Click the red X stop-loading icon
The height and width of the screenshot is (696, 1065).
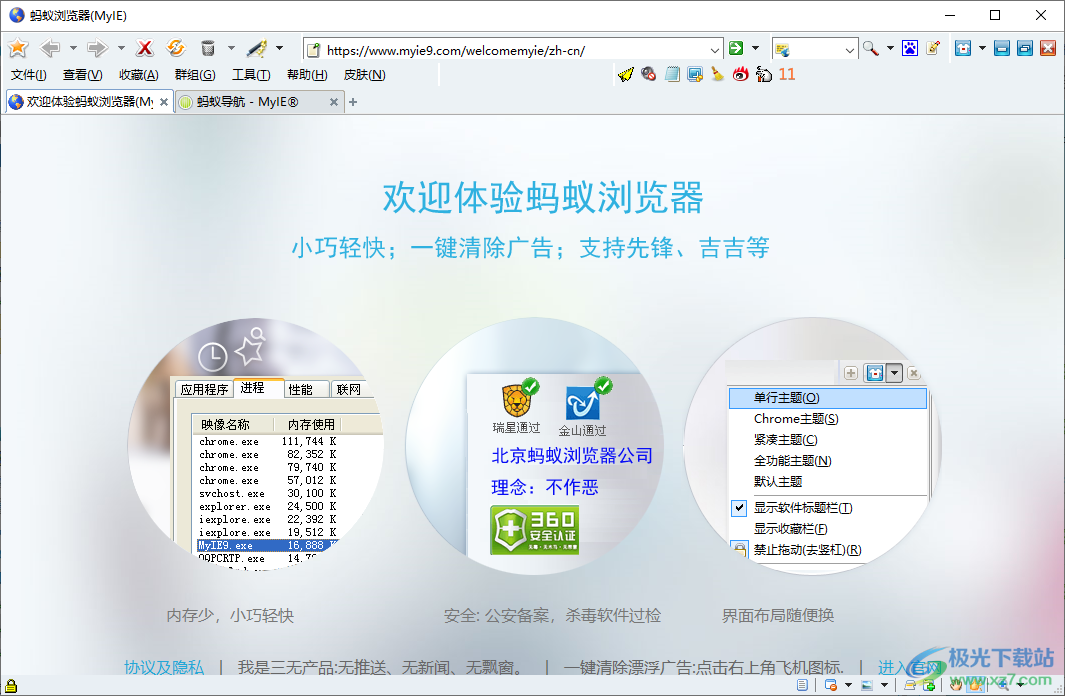click(x=144, y=47)
